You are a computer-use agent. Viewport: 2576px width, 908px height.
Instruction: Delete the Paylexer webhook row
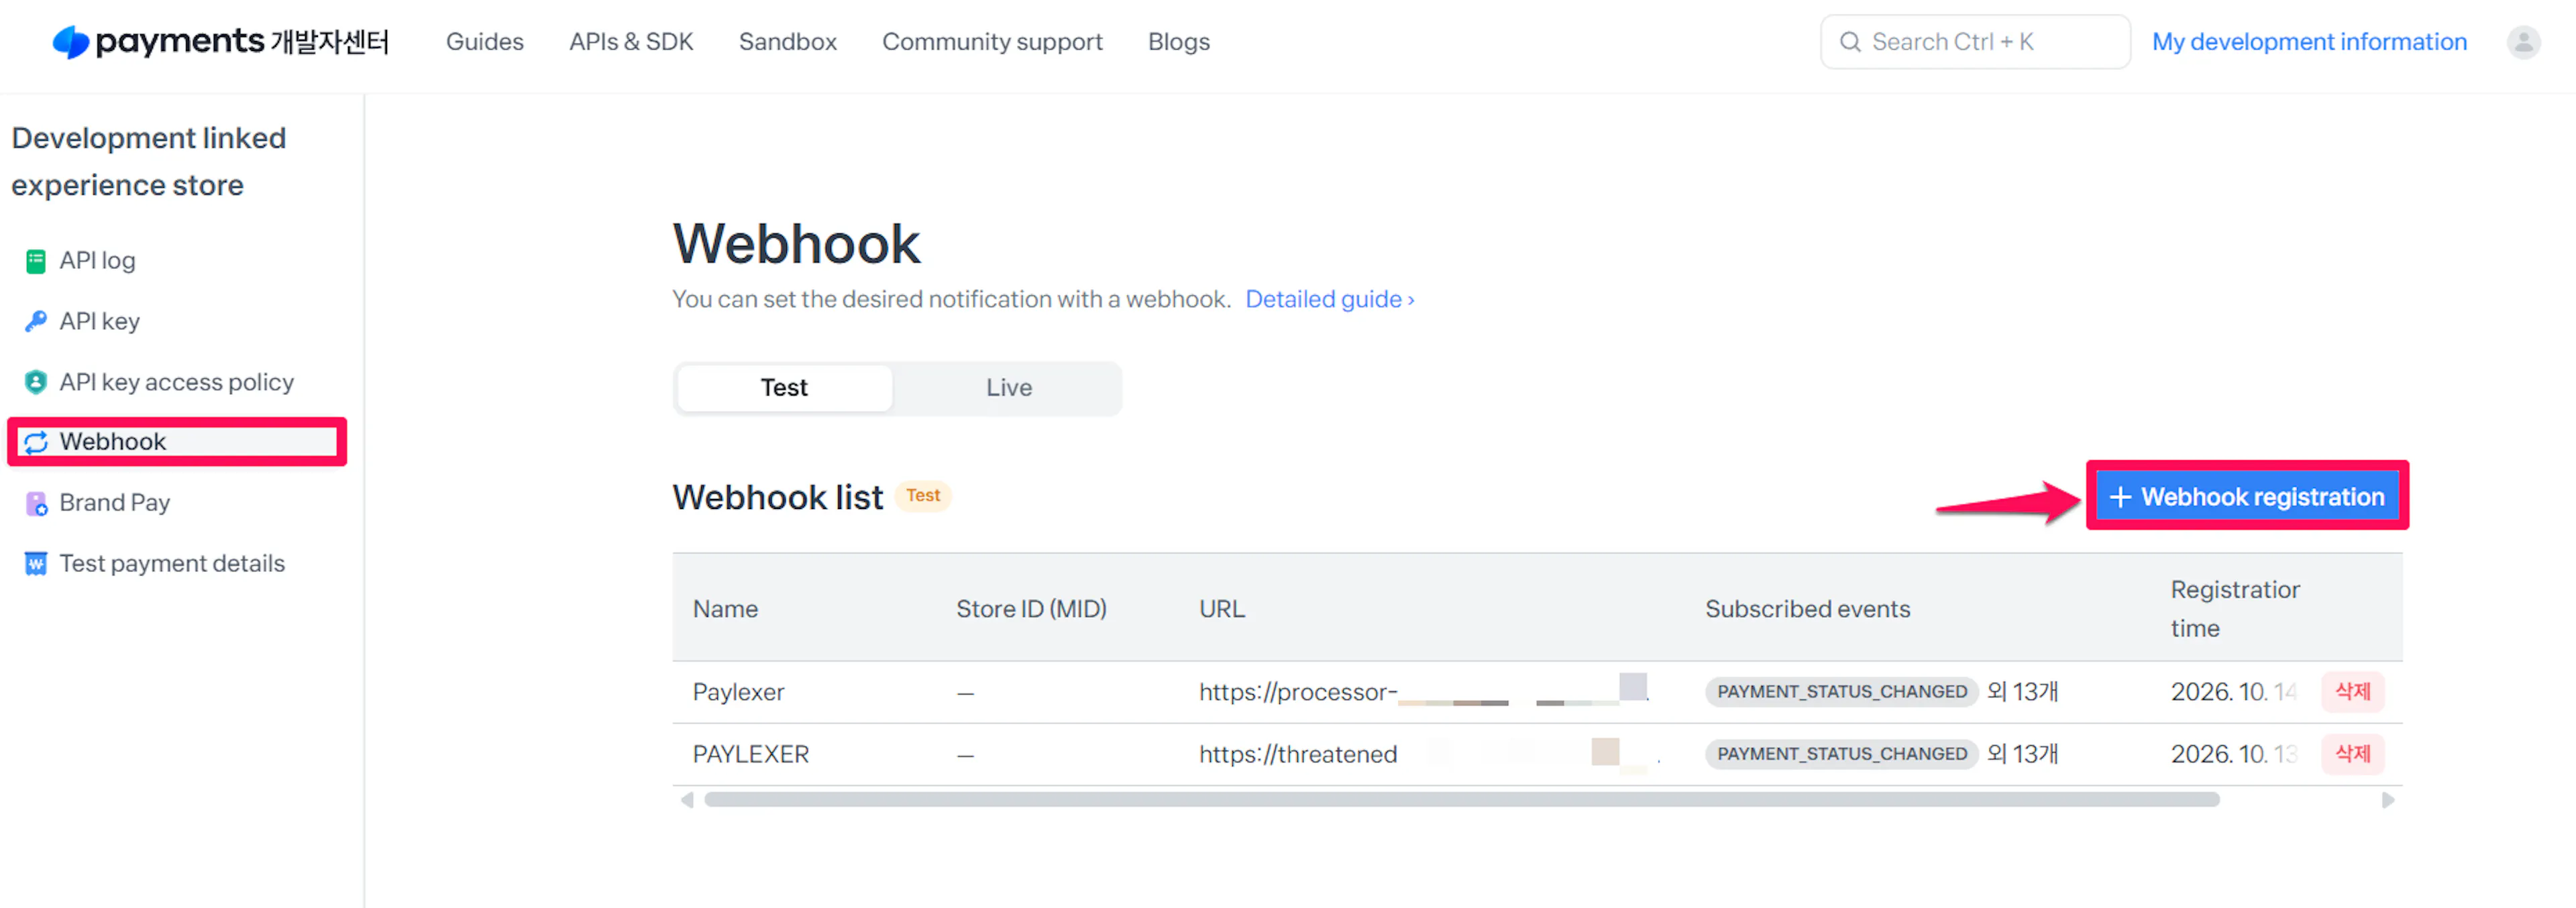pos(2352,691)
